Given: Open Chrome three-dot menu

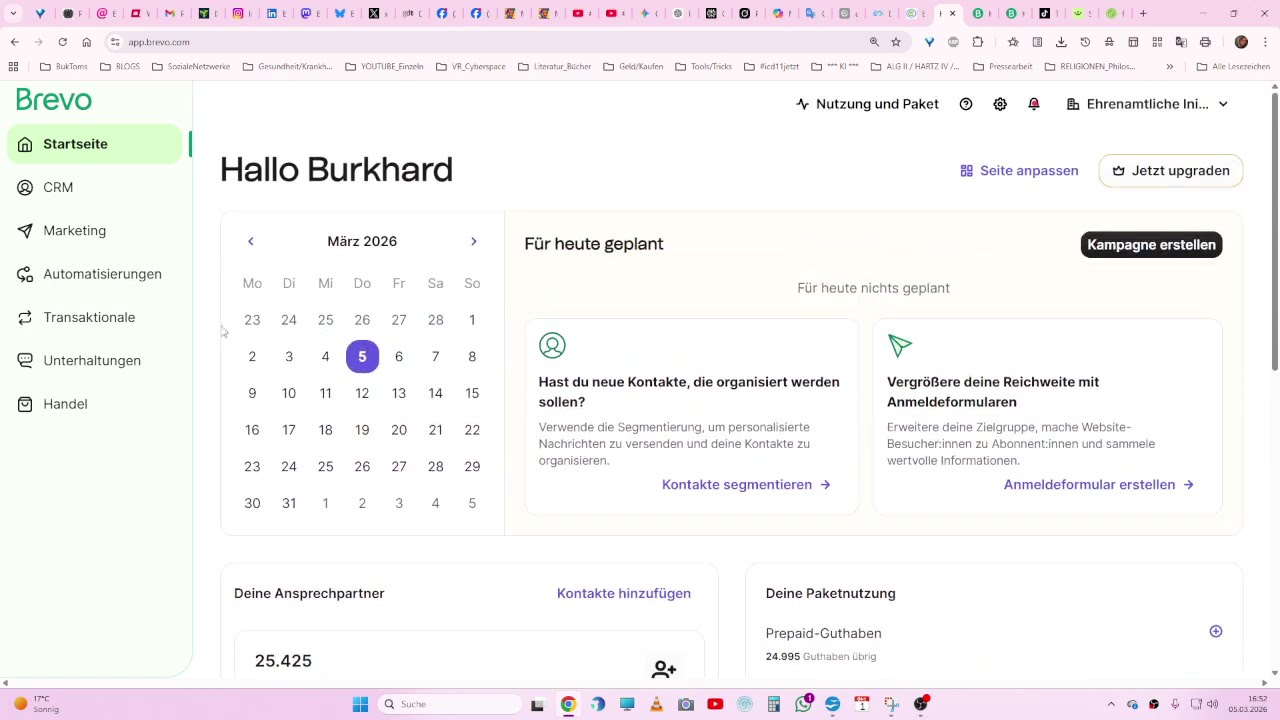Looking at the screenshot, I should tap(1266, 42).
